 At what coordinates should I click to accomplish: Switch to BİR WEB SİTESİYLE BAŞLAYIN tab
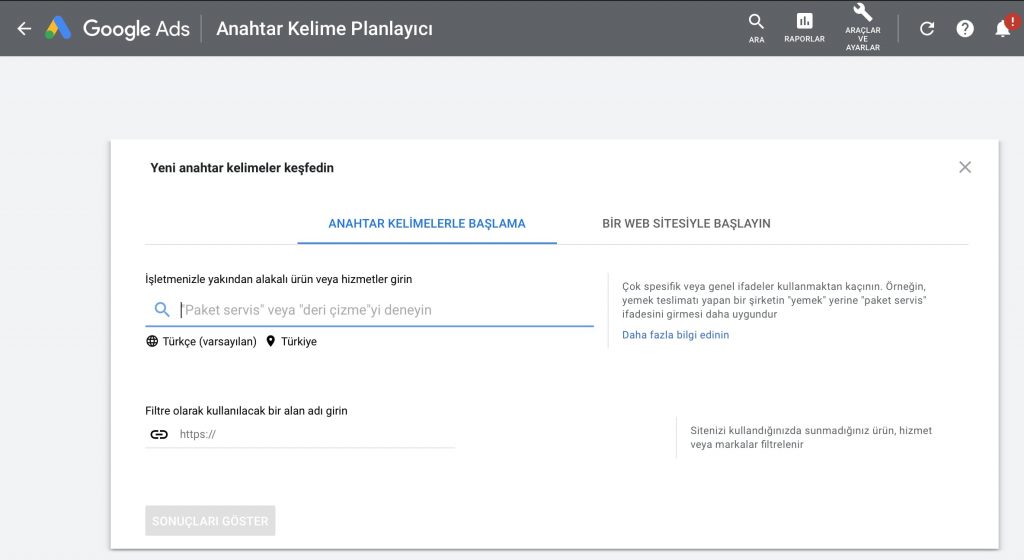[x=686, y=224]
